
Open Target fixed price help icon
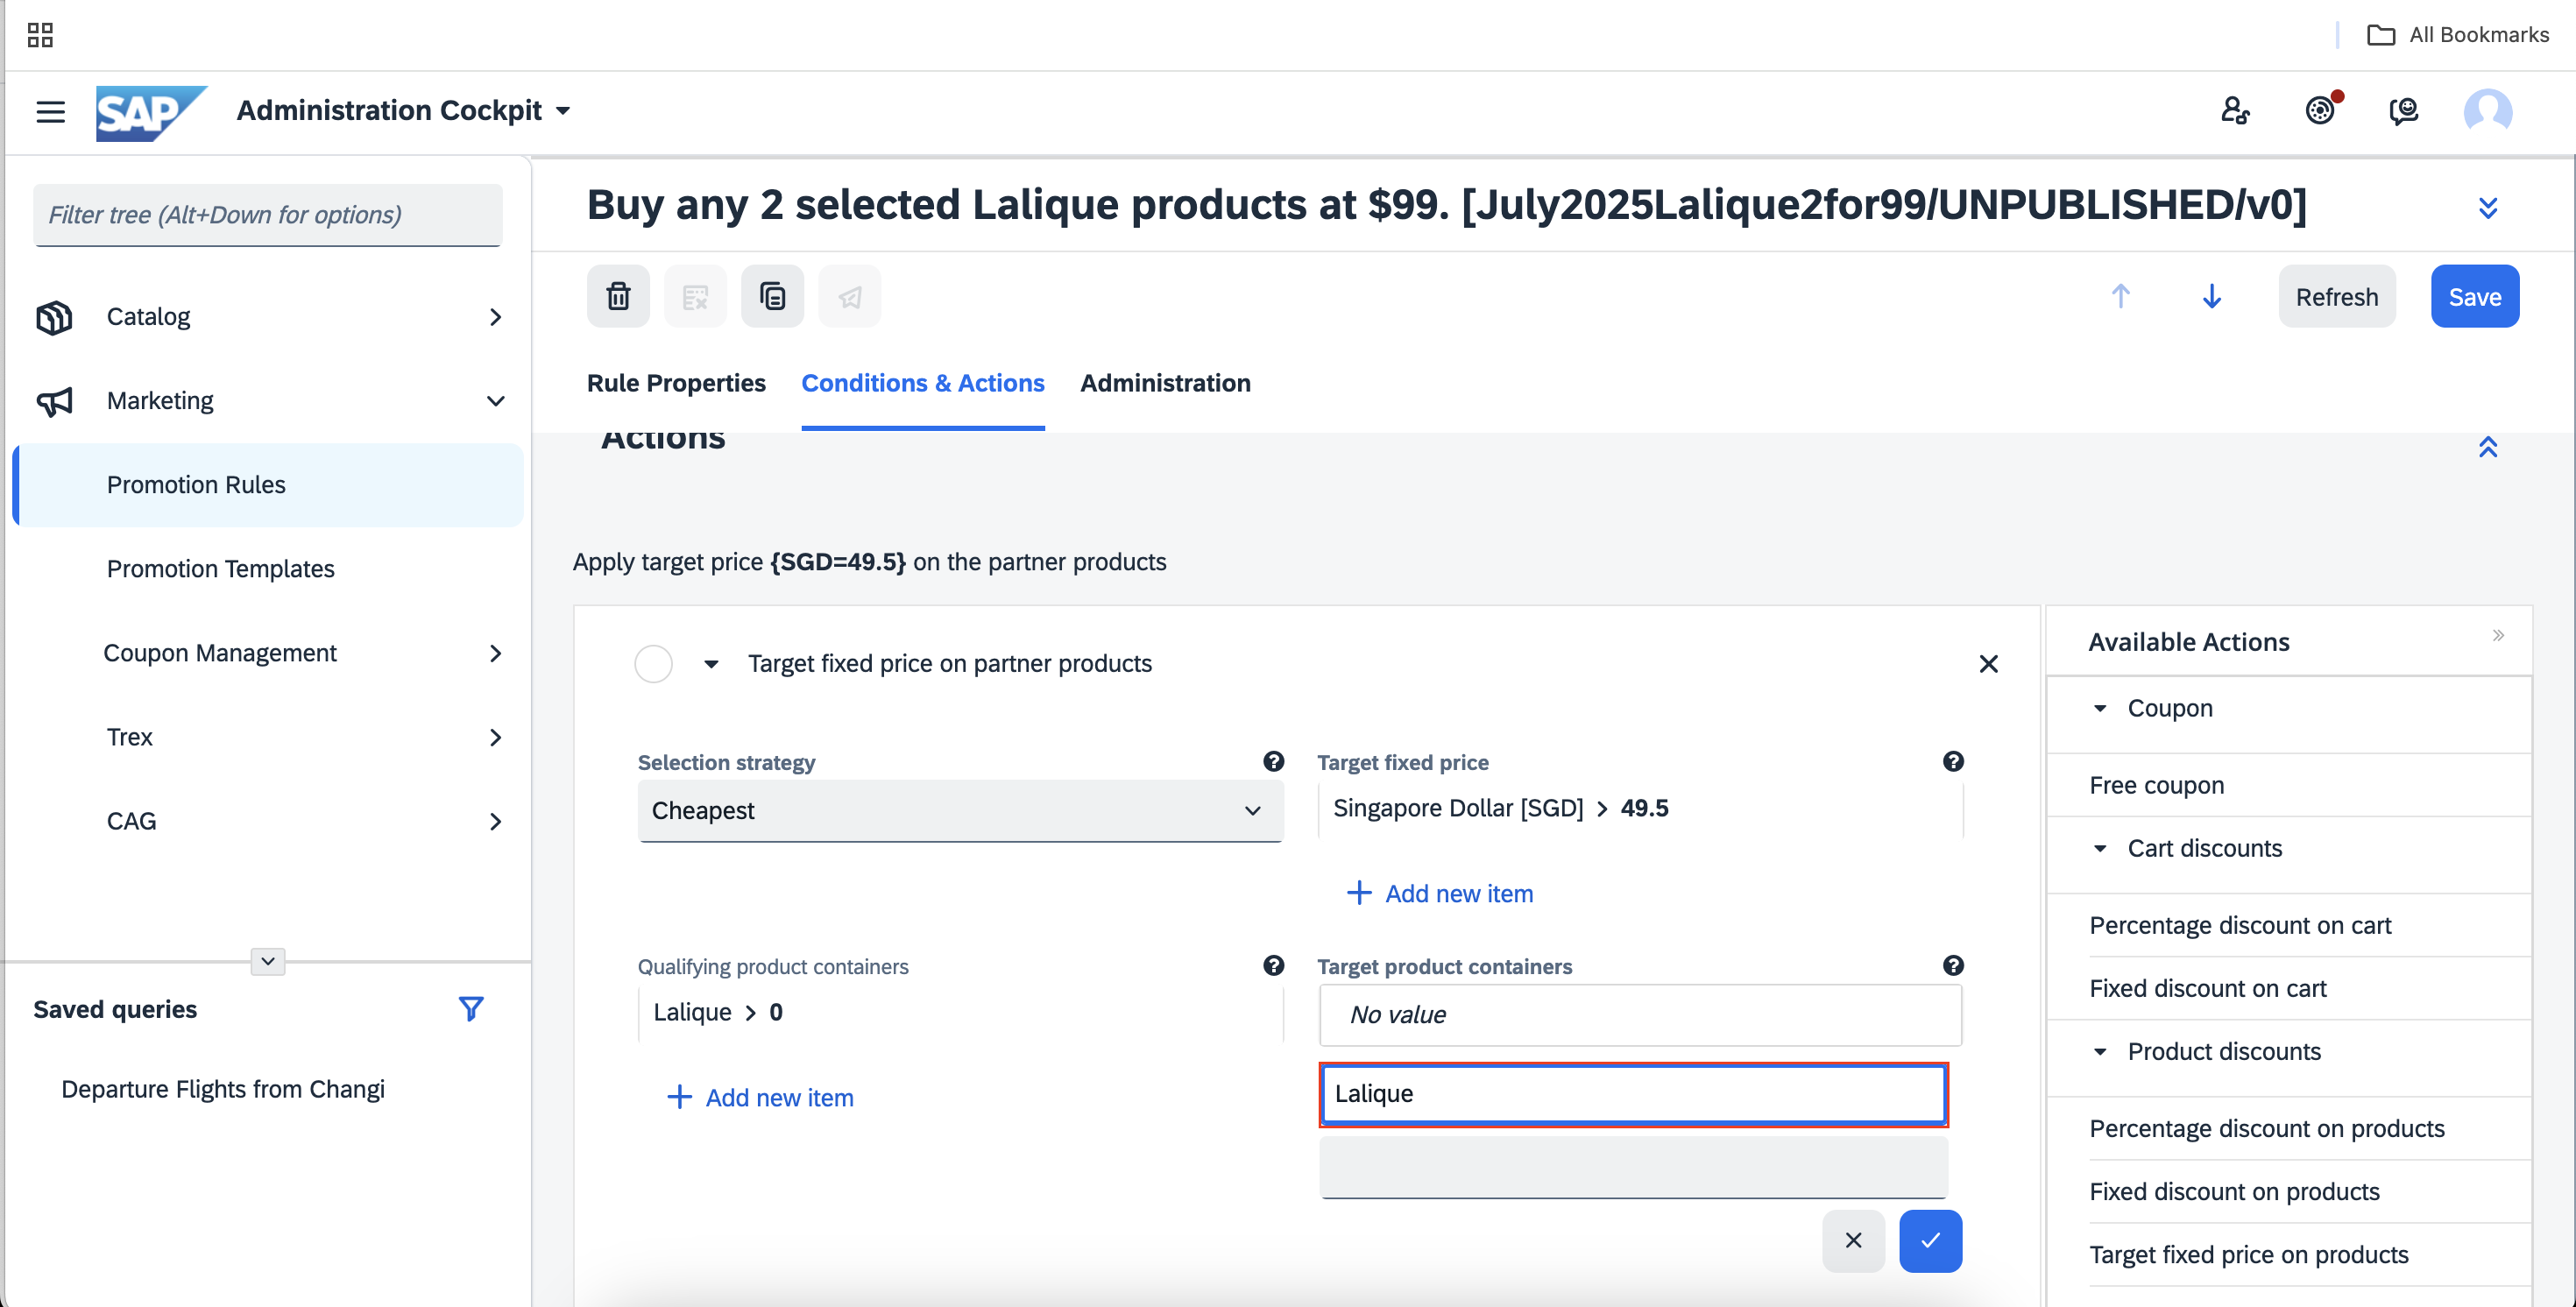(1952, 762)
